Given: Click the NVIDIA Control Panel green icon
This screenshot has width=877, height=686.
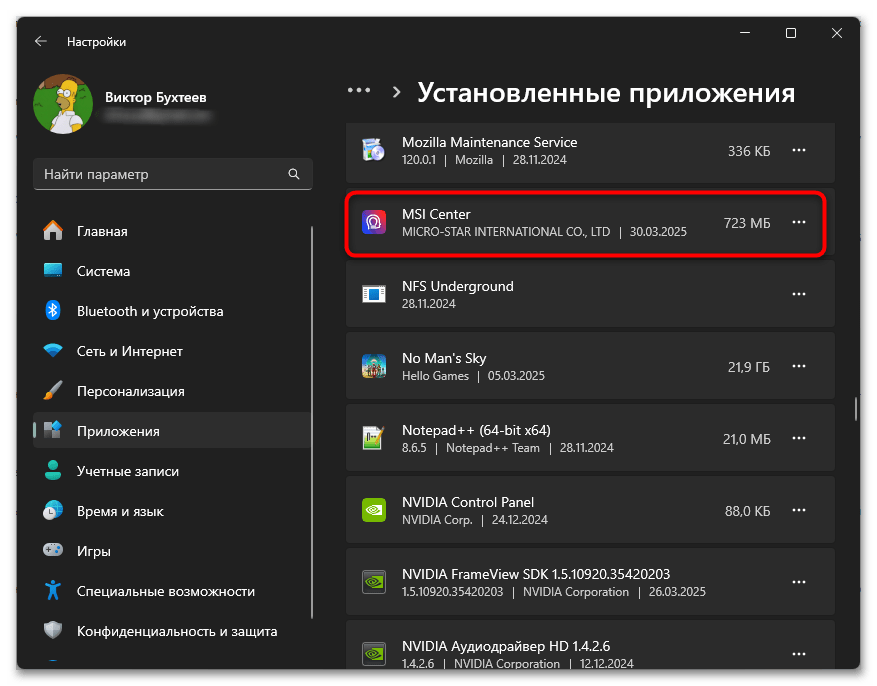Looking at the screenshot, I should [374, 510].
